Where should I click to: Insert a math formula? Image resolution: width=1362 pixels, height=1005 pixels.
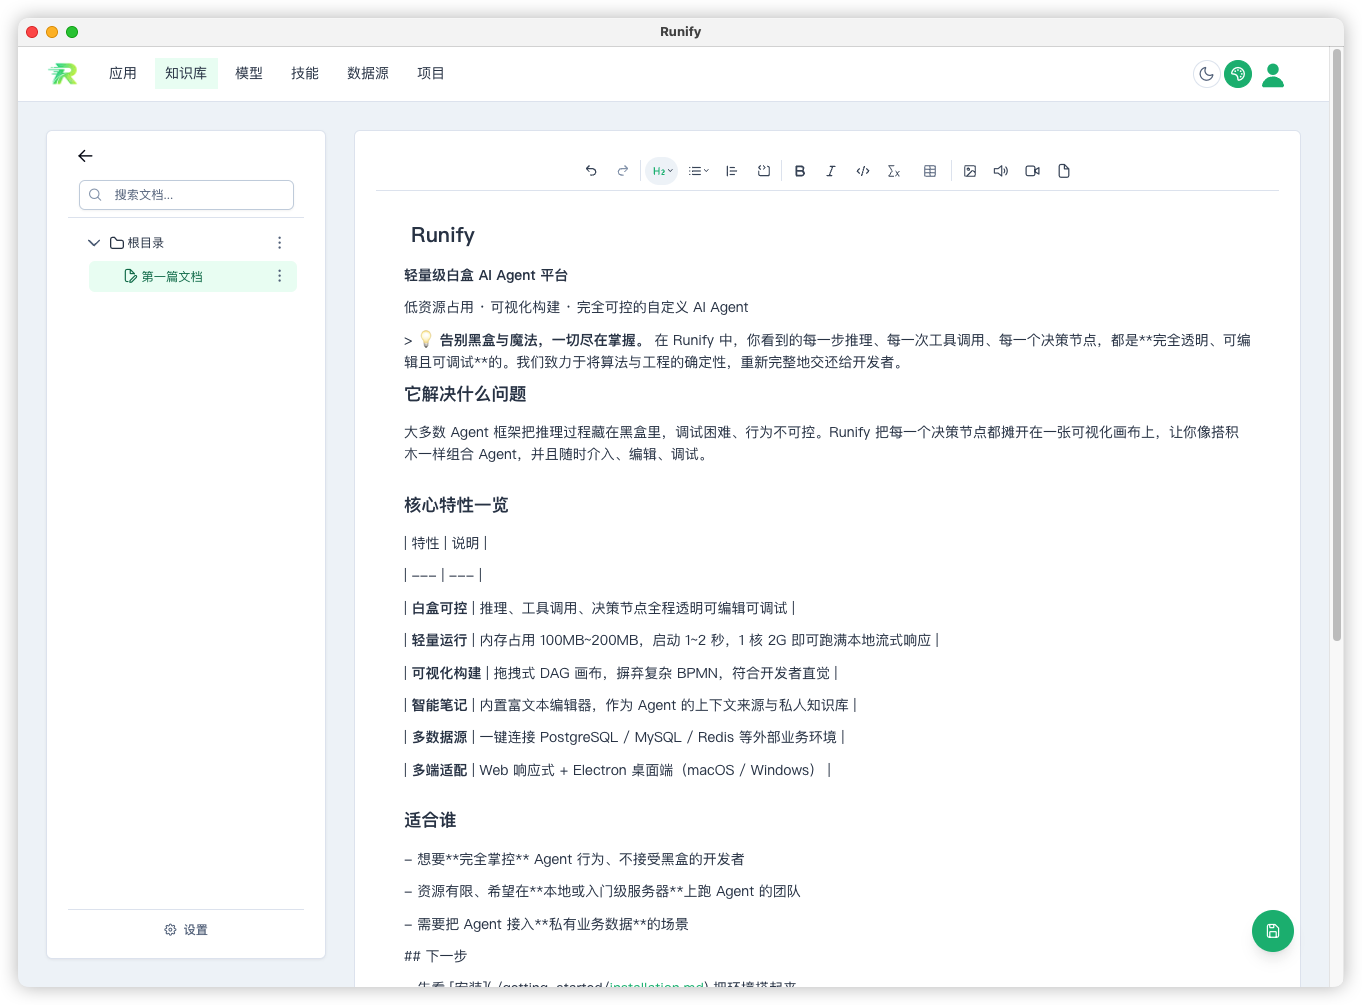coord(894,171)
